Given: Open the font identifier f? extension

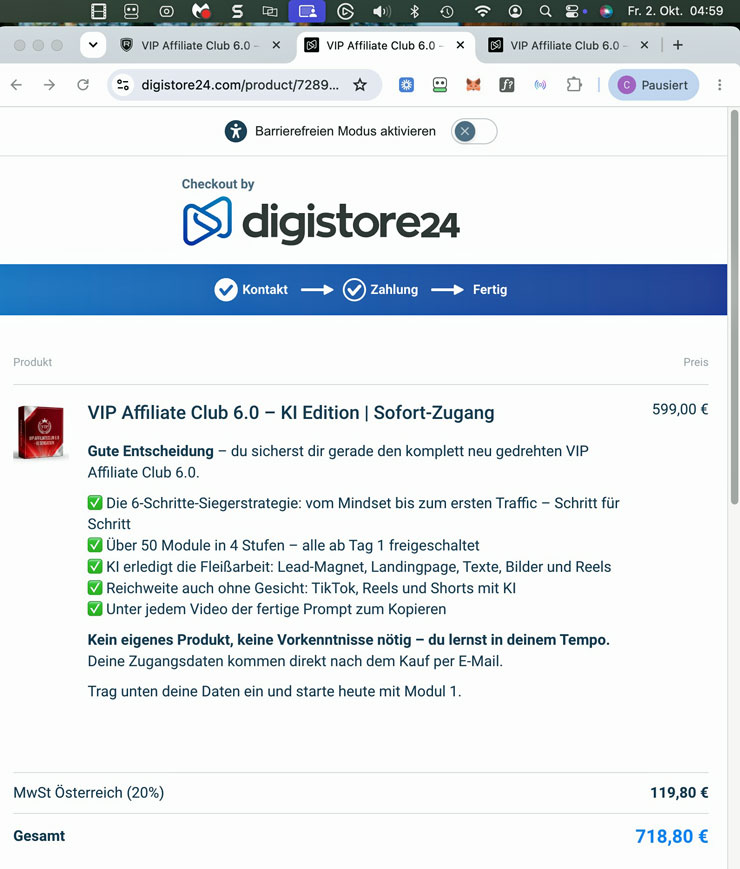Looking at the screenshot, I should [507, 85].
